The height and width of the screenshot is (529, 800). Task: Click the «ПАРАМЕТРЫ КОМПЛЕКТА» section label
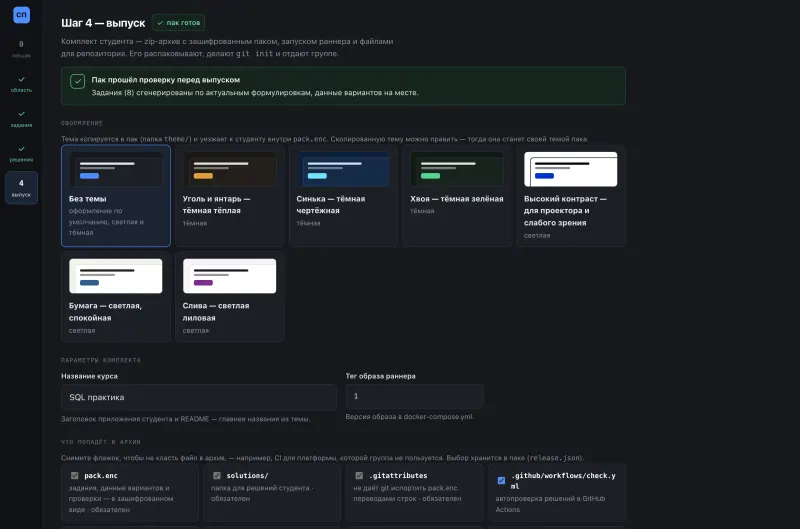tap(101, 360)
